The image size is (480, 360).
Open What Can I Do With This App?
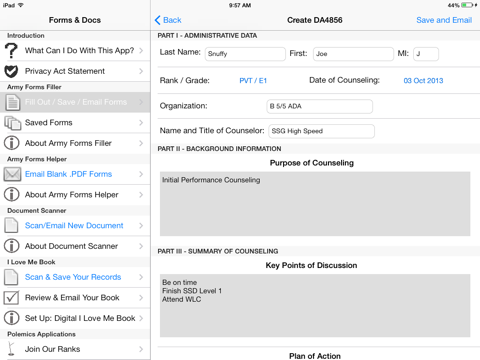coord(75,51)
